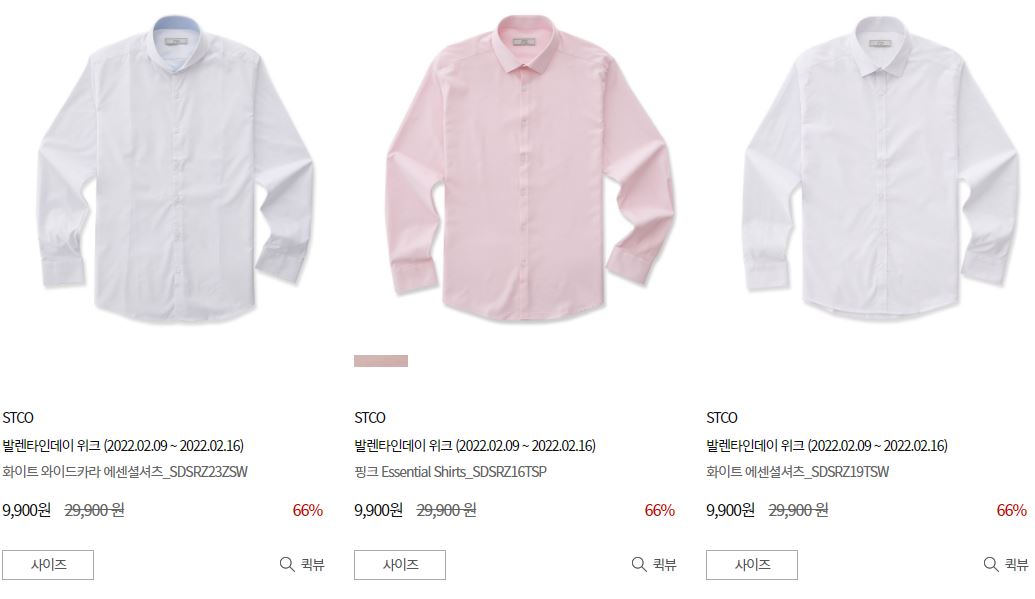Open product link 화이트 에센셜셔츠_SDSRZ19TSW
This screenshot has height=599, width=1035.
click(797, 472)
